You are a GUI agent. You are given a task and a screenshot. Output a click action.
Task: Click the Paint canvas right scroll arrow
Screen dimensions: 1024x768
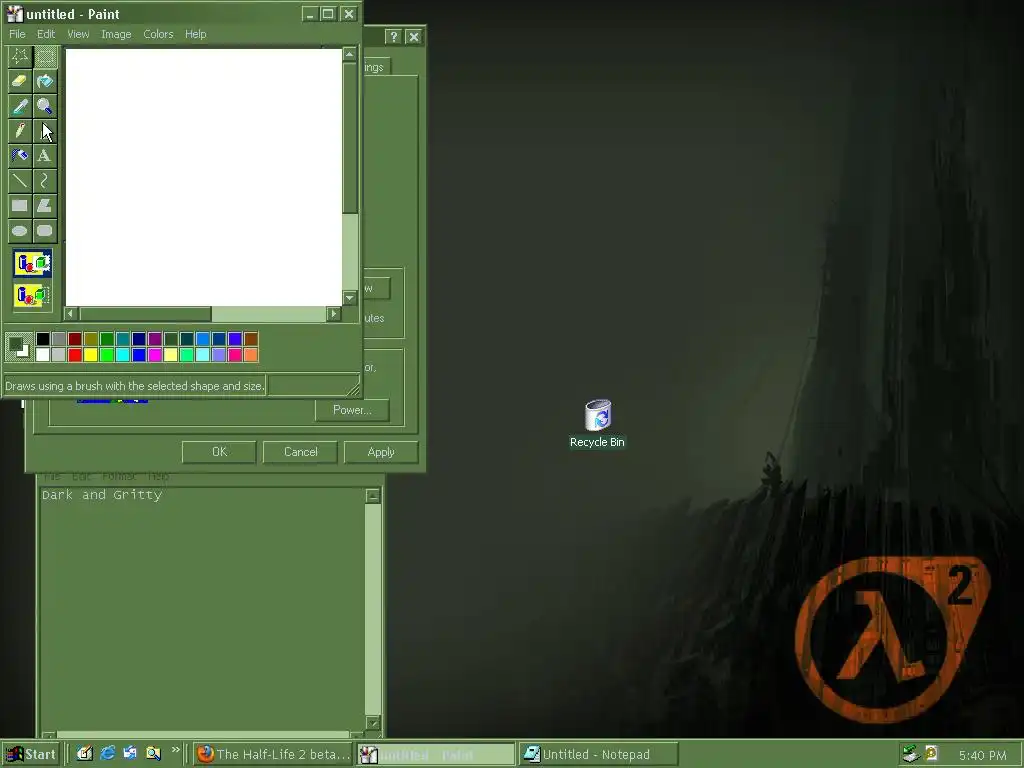click(334, 313)
